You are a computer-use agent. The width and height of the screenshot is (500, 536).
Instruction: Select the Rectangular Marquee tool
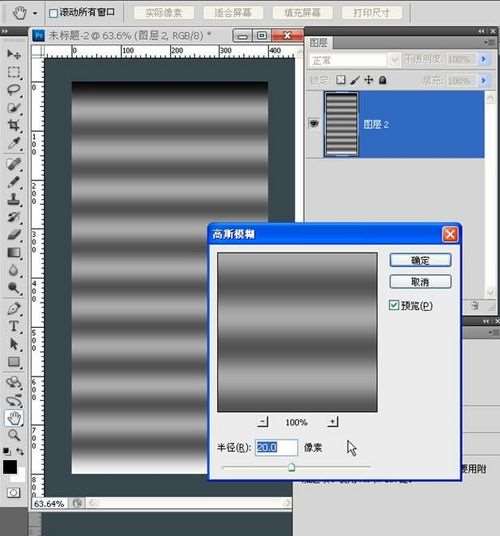coord(14,72)
